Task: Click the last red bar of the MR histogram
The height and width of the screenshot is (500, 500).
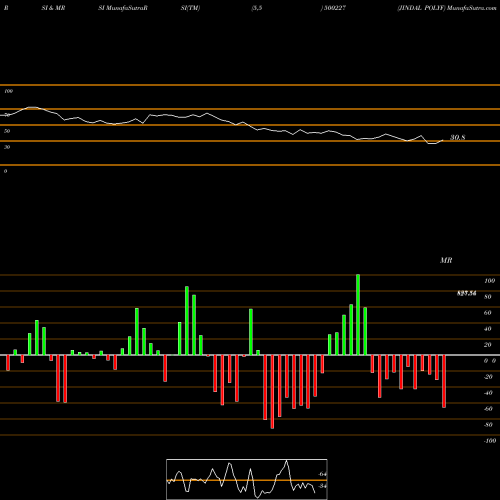Action: pos(444,381)
